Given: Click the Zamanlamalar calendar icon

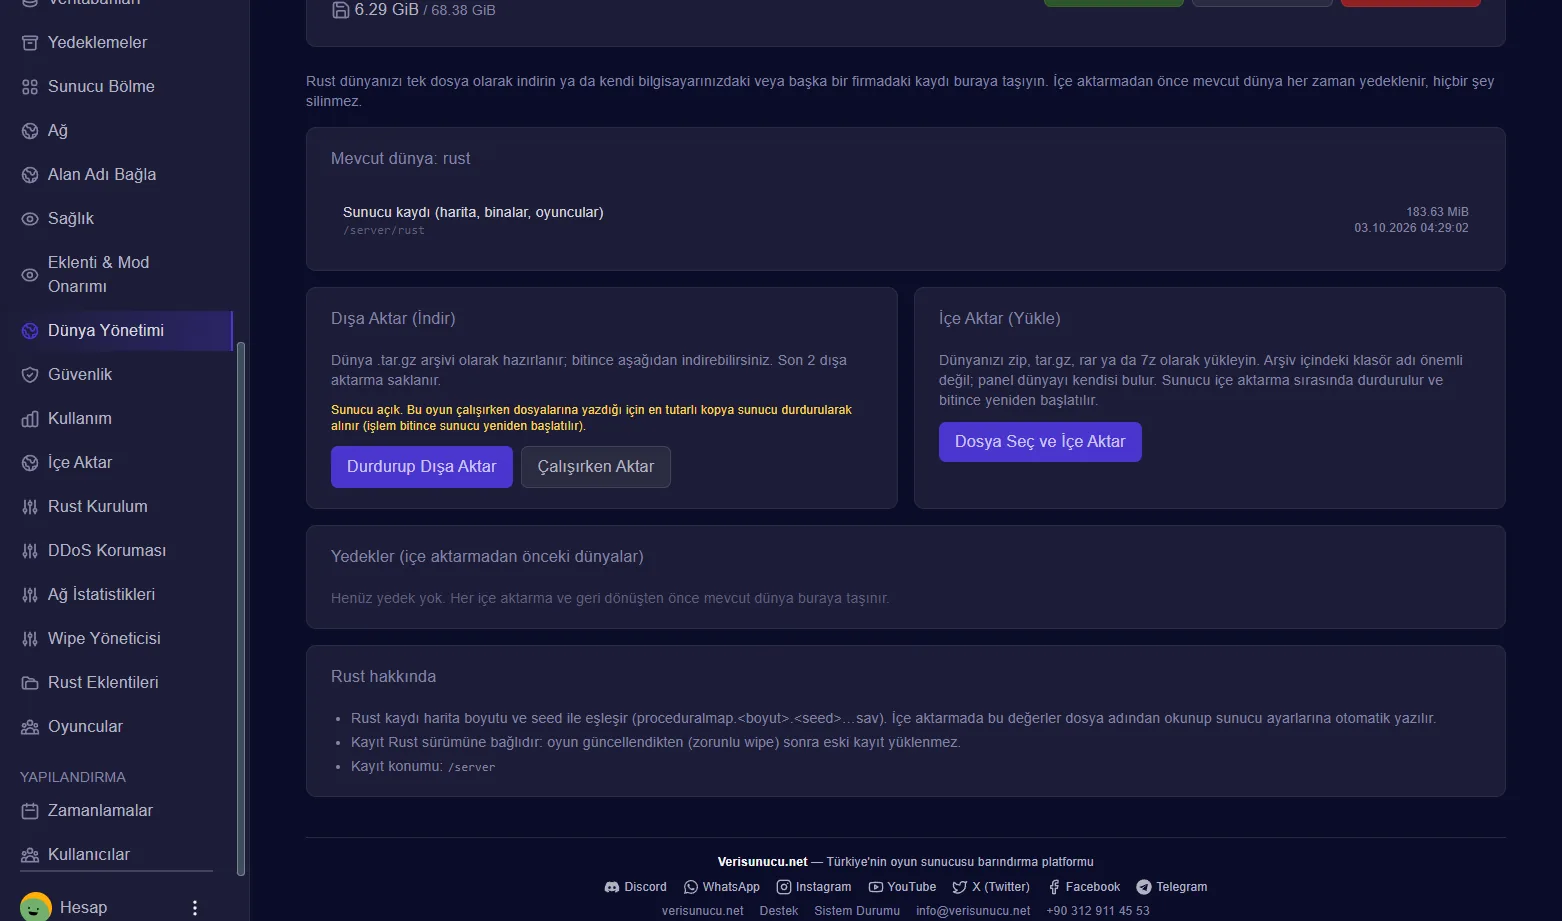Looking at the screenshot, I should click(x=30, y=811).
